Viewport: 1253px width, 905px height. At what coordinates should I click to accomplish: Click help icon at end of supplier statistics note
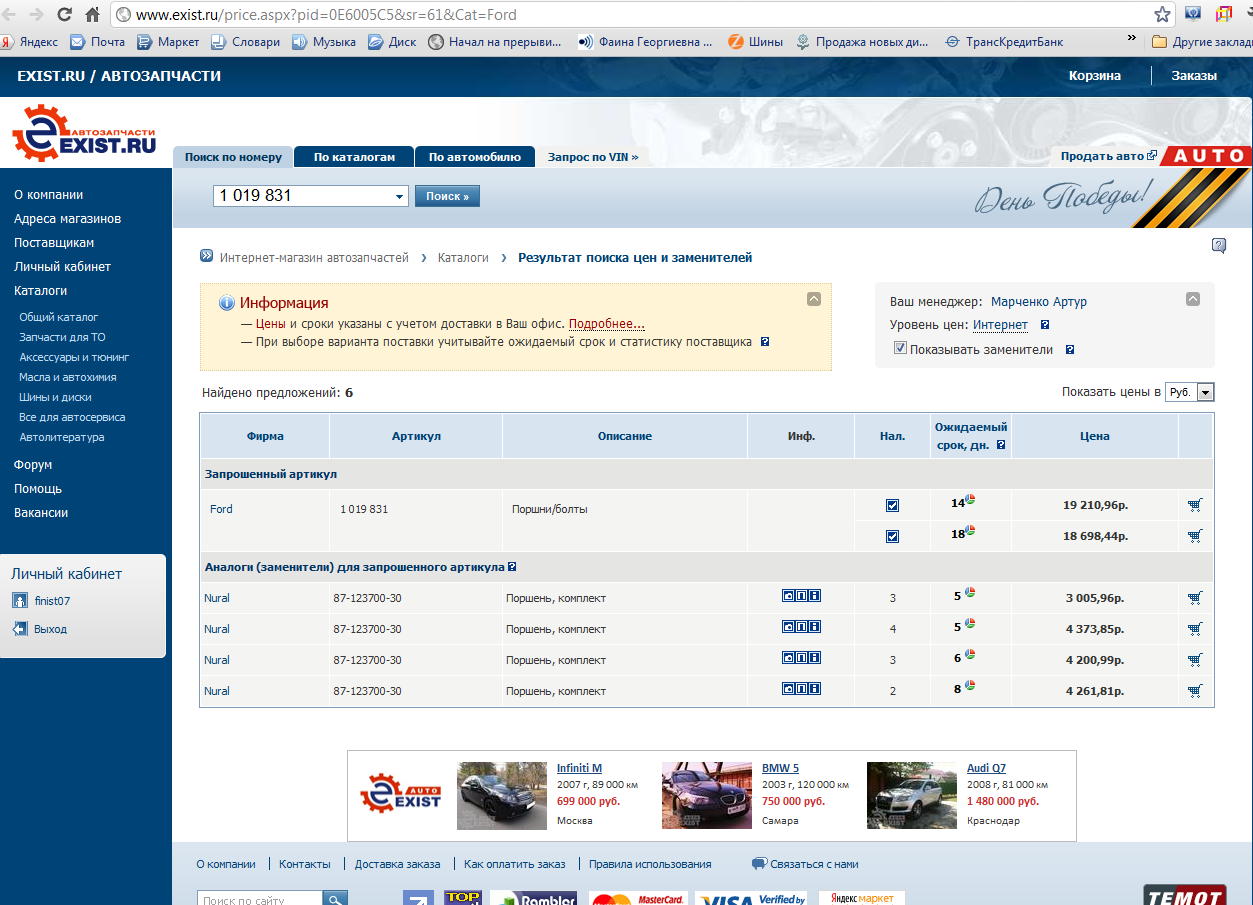[x=765, y=342]
